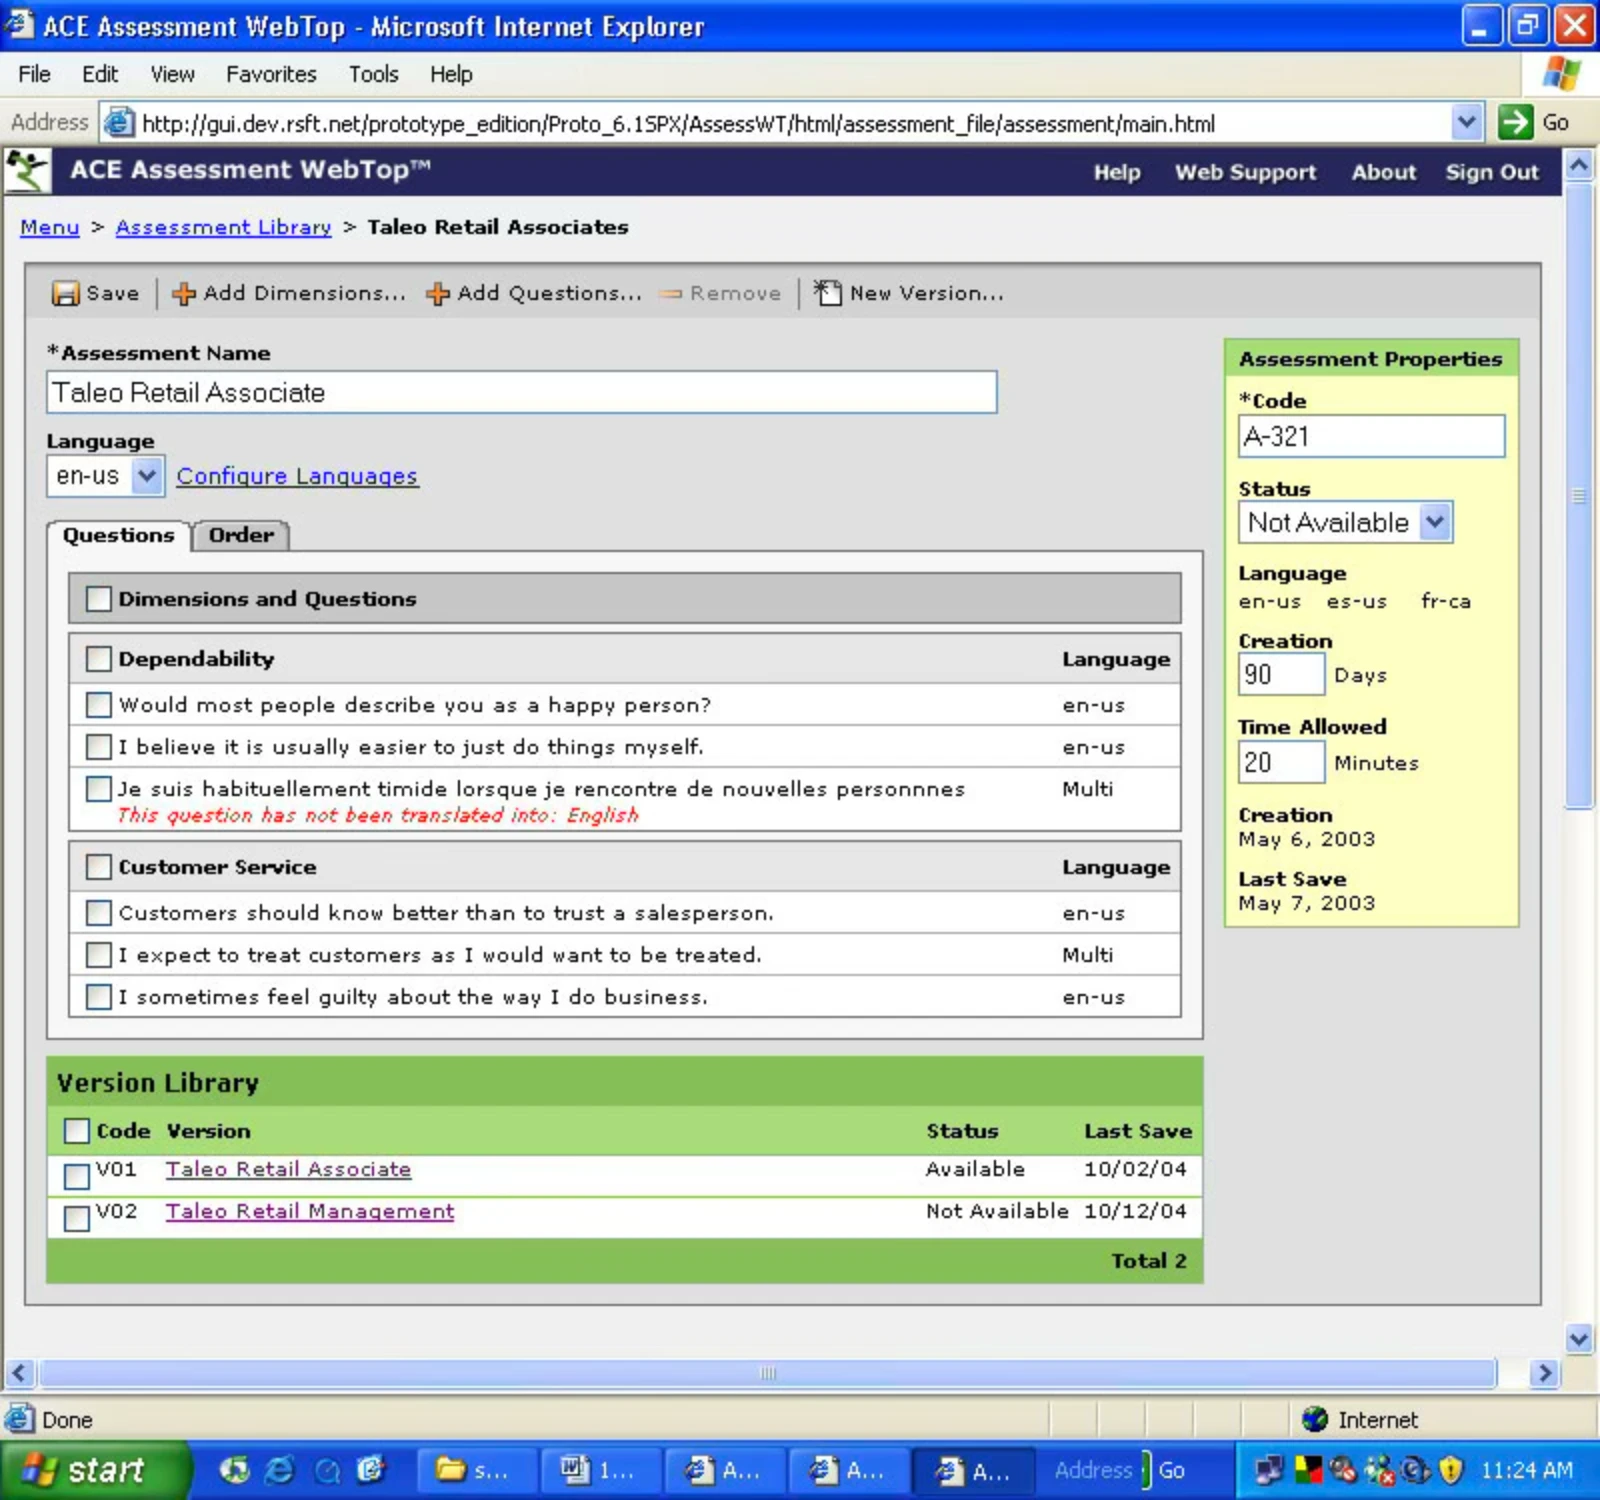Expand the address bar history dropdown

pos(1465,123)
